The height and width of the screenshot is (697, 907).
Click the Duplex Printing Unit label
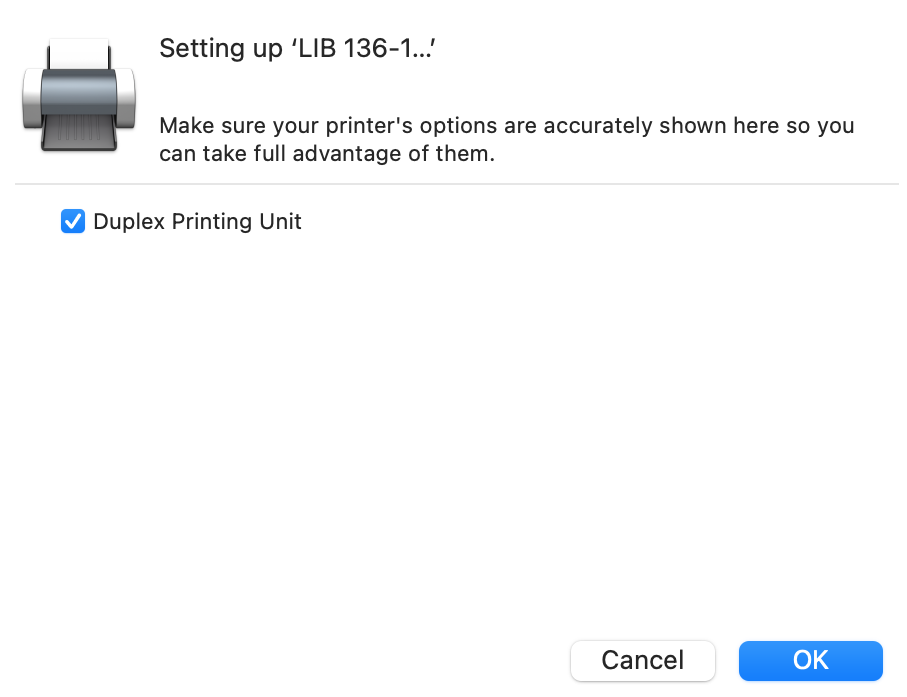click(x=196, y=221)
